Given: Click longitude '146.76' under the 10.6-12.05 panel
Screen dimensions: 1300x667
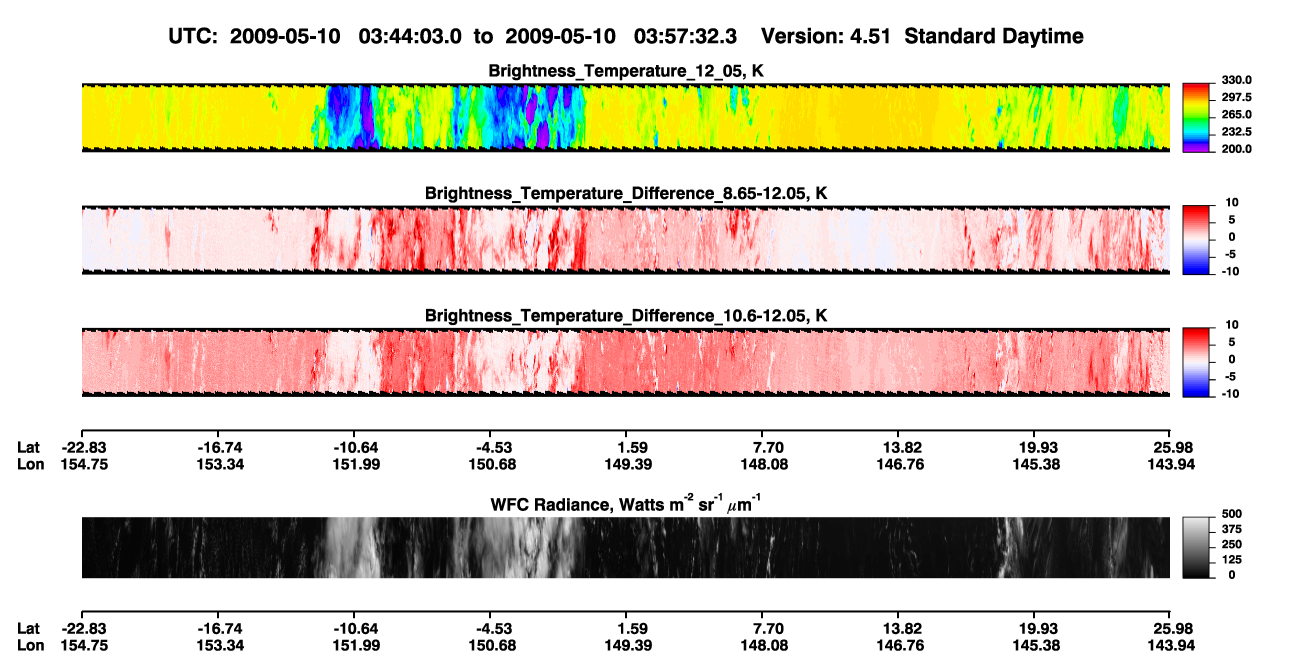Looking at the screenshot, I should click(899, 463).
